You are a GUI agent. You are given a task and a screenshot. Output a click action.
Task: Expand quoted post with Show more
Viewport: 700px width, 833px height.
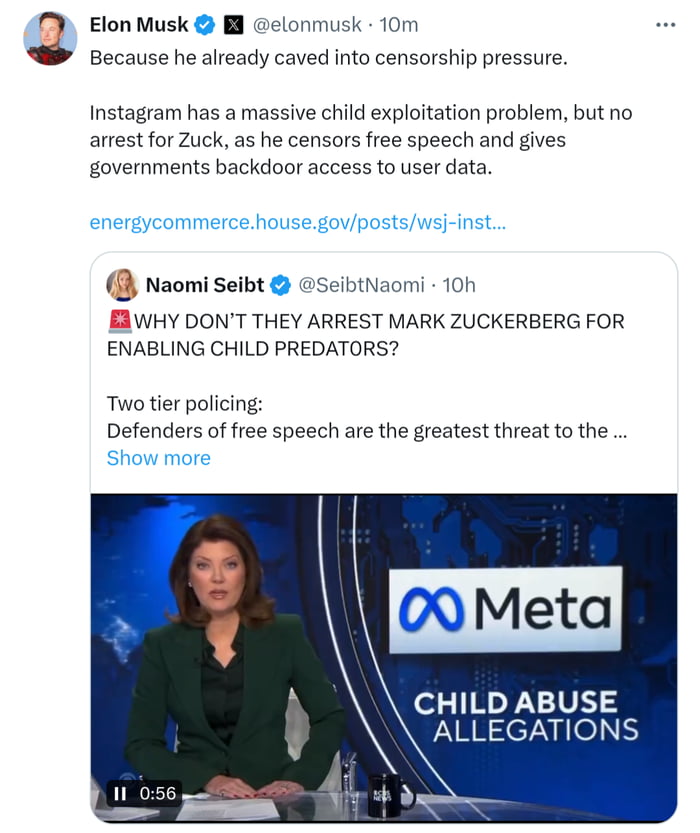(158, 458)
